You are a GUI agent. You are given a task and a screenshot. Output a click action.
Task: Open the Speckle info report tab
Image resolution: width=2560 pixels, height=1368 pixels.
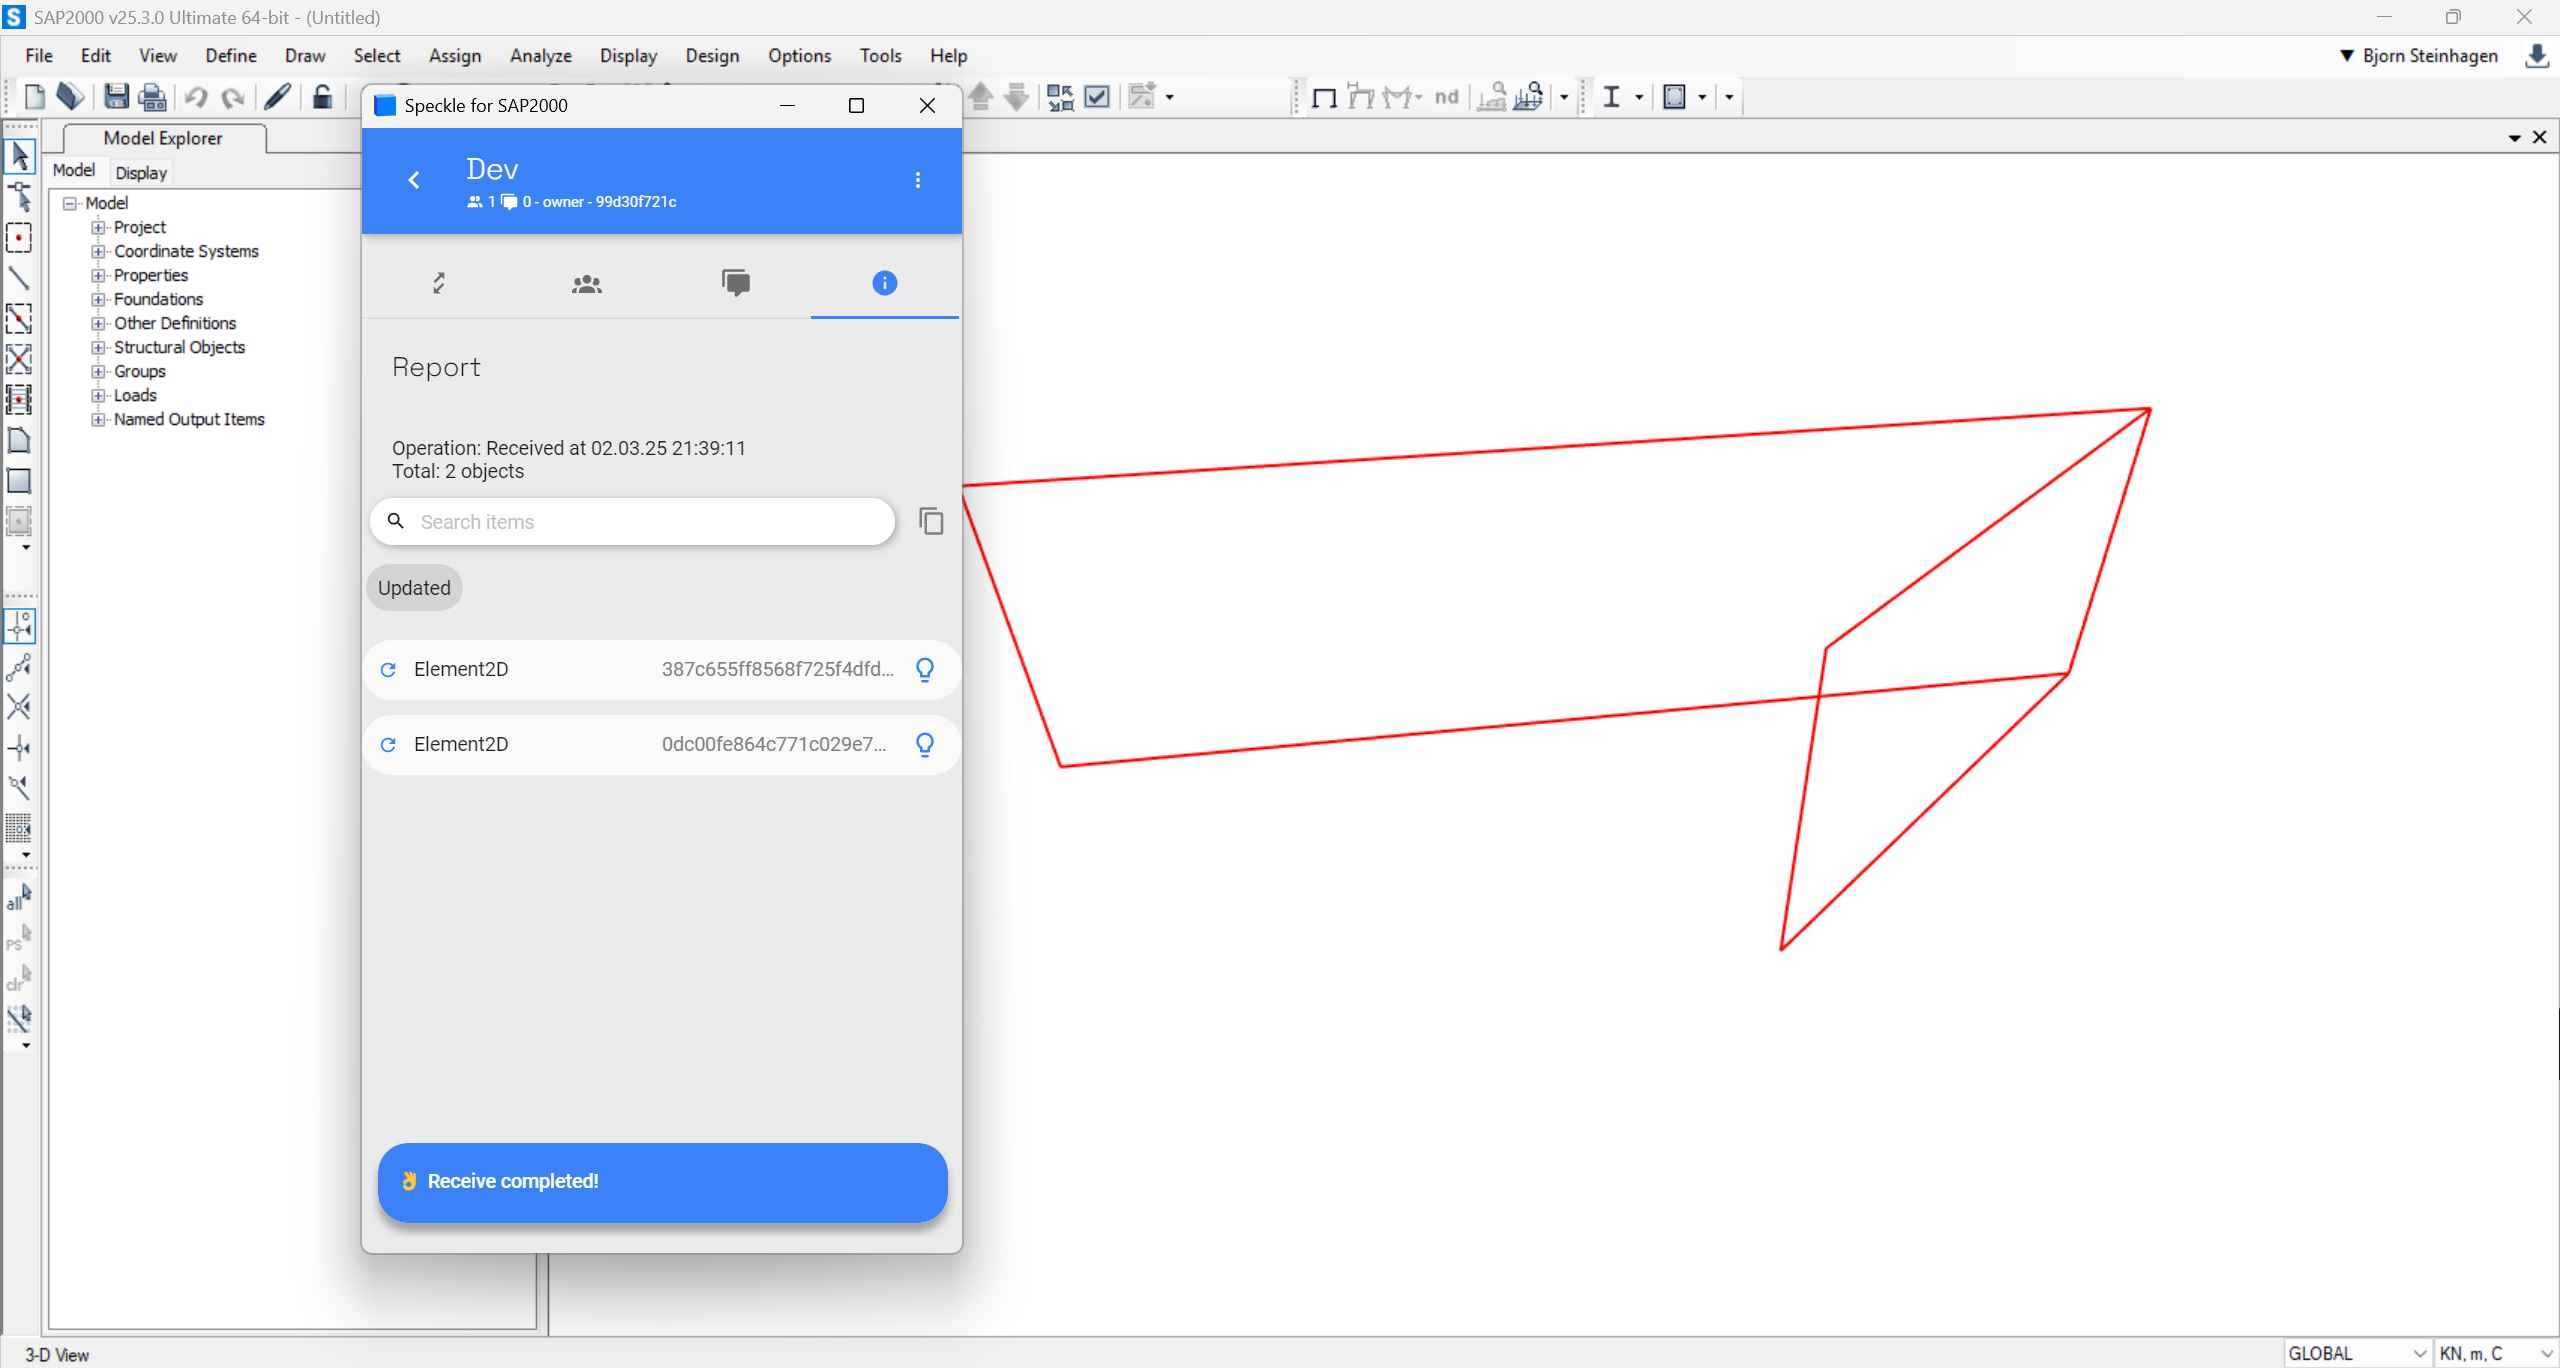coord(885,284)
